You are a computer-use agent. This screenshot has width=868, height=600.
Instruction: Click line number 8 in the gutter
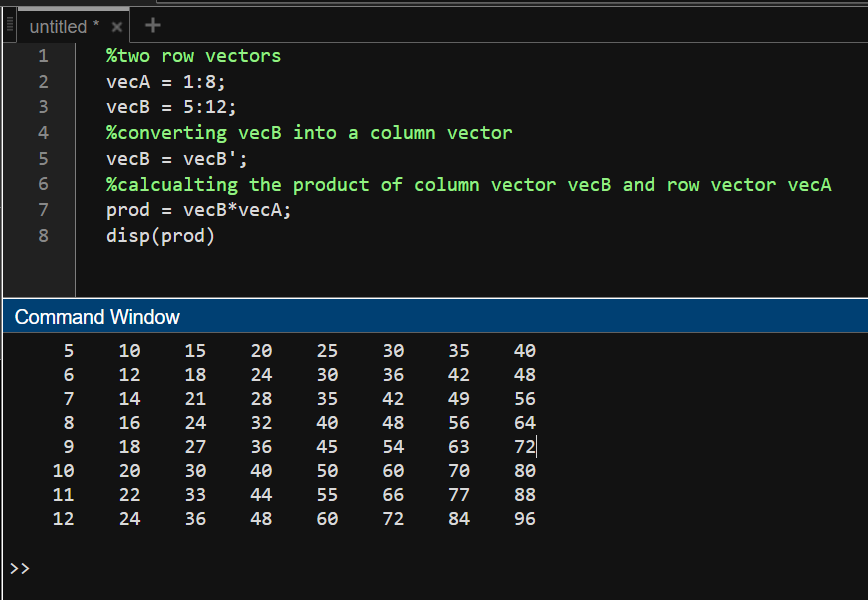click(43, 236)
